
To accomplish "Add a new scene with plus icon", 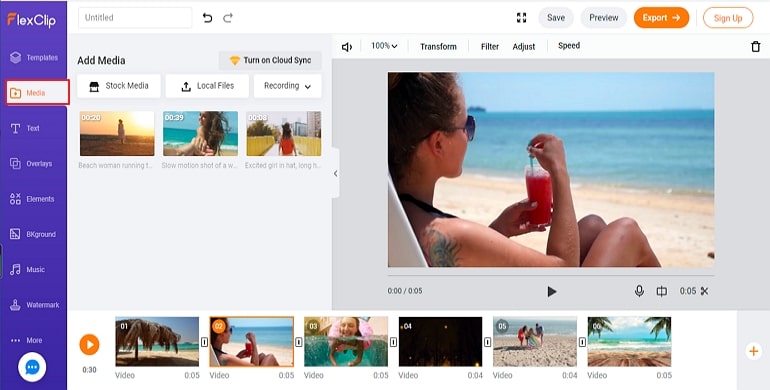I will 753,351.
